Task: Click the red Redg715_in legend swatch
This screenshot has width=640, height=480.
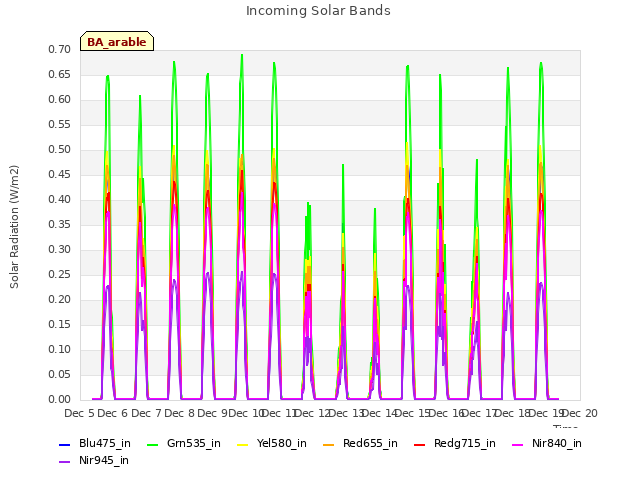Action: tap(419, 444)
